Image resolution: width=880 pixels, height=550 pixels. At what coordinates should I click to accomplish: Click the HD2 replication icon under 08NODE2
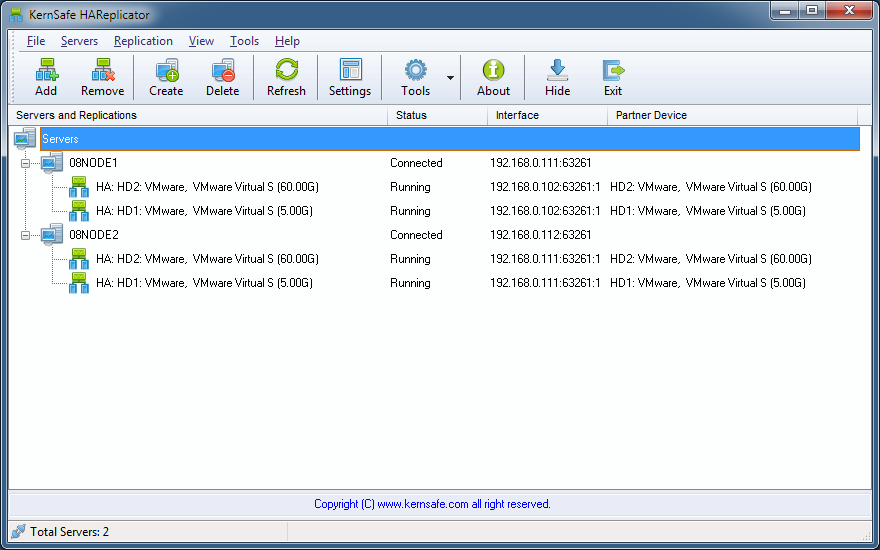pyautogui.click(x=79, y=259)
